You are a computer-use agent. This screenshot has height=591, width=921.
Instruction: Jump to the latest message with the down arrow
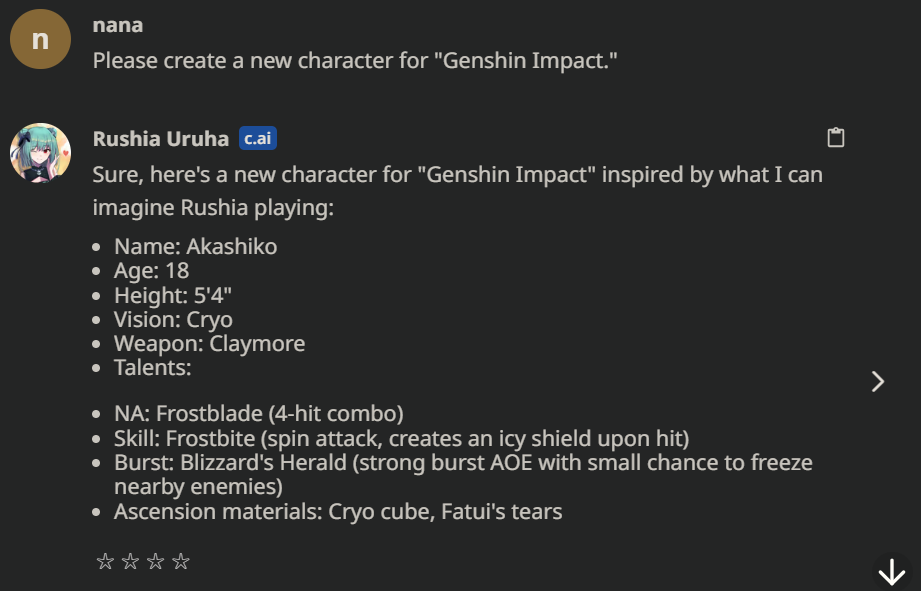click(x=892, y=572)
